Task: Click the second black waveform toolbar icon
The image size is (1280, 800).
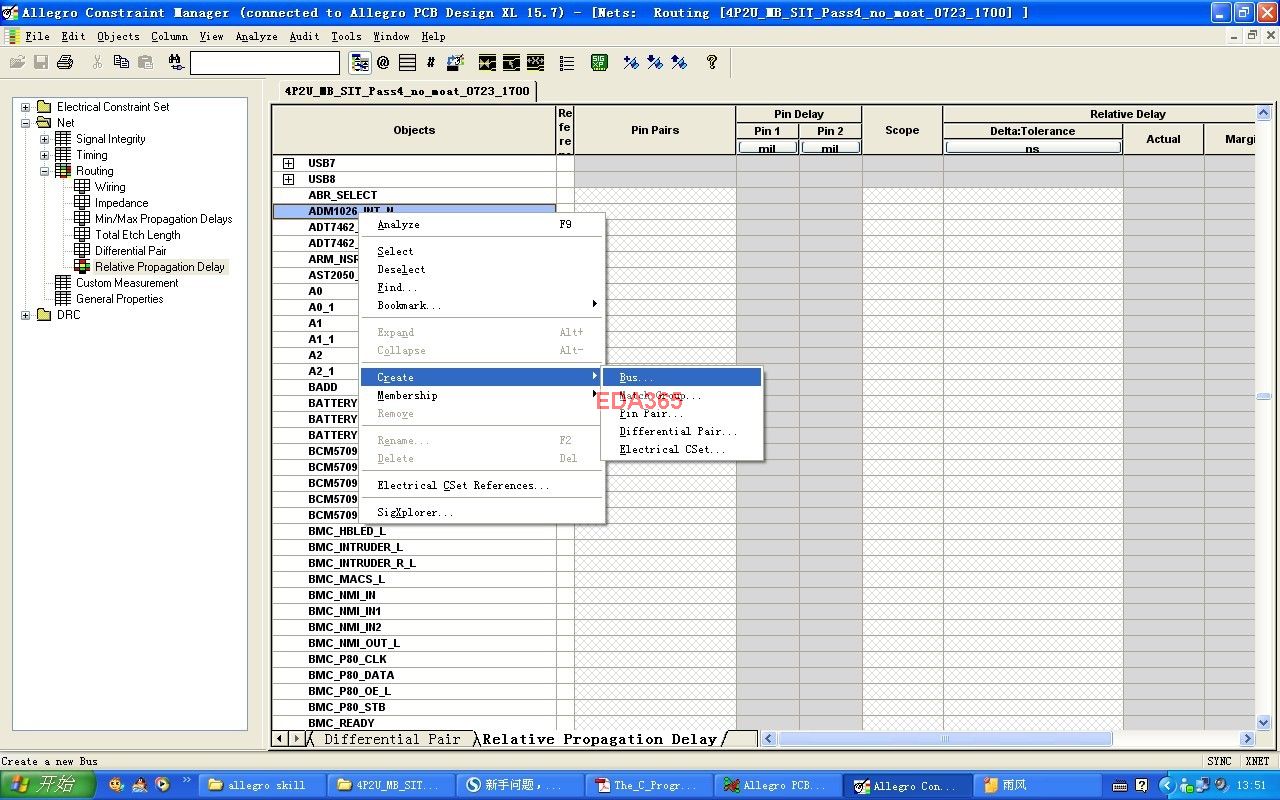Action: pos(511,62)
